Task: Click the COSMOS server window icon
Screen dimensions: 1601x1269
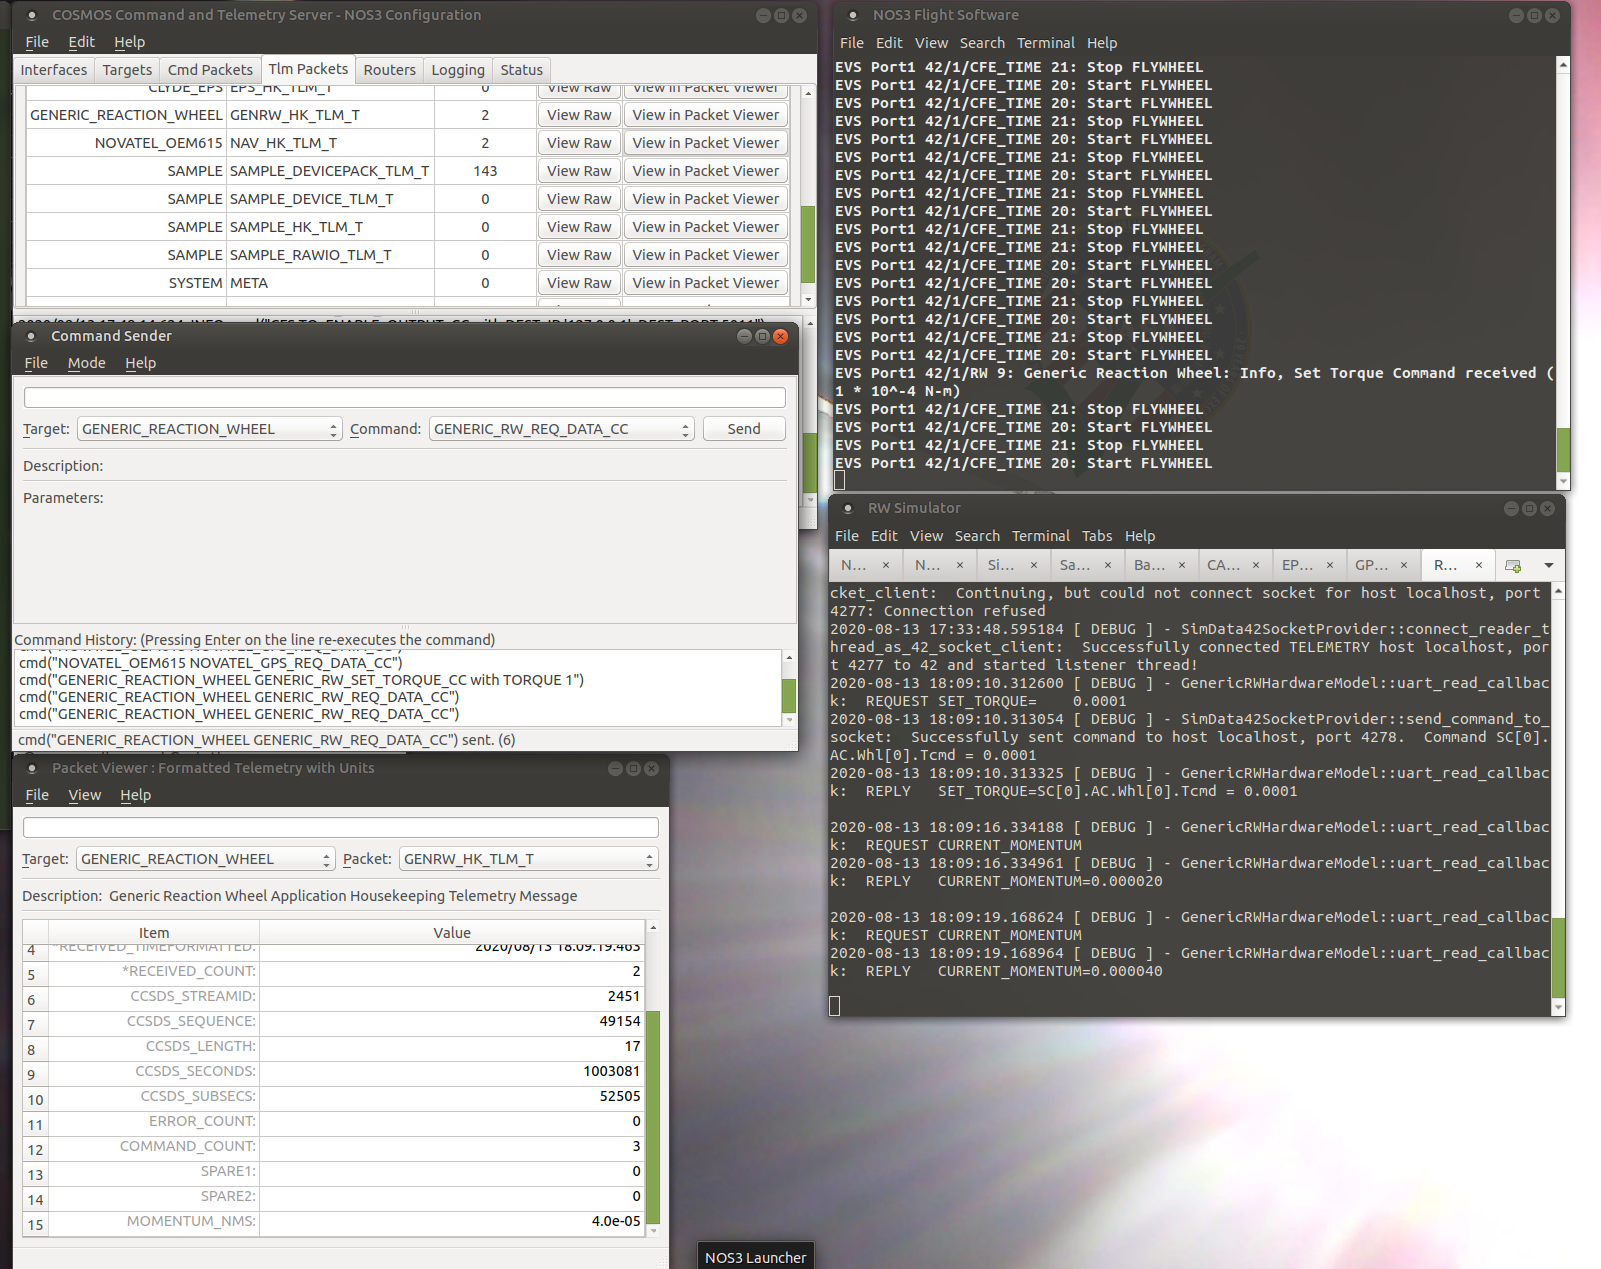Action: [x=32, y=15]
